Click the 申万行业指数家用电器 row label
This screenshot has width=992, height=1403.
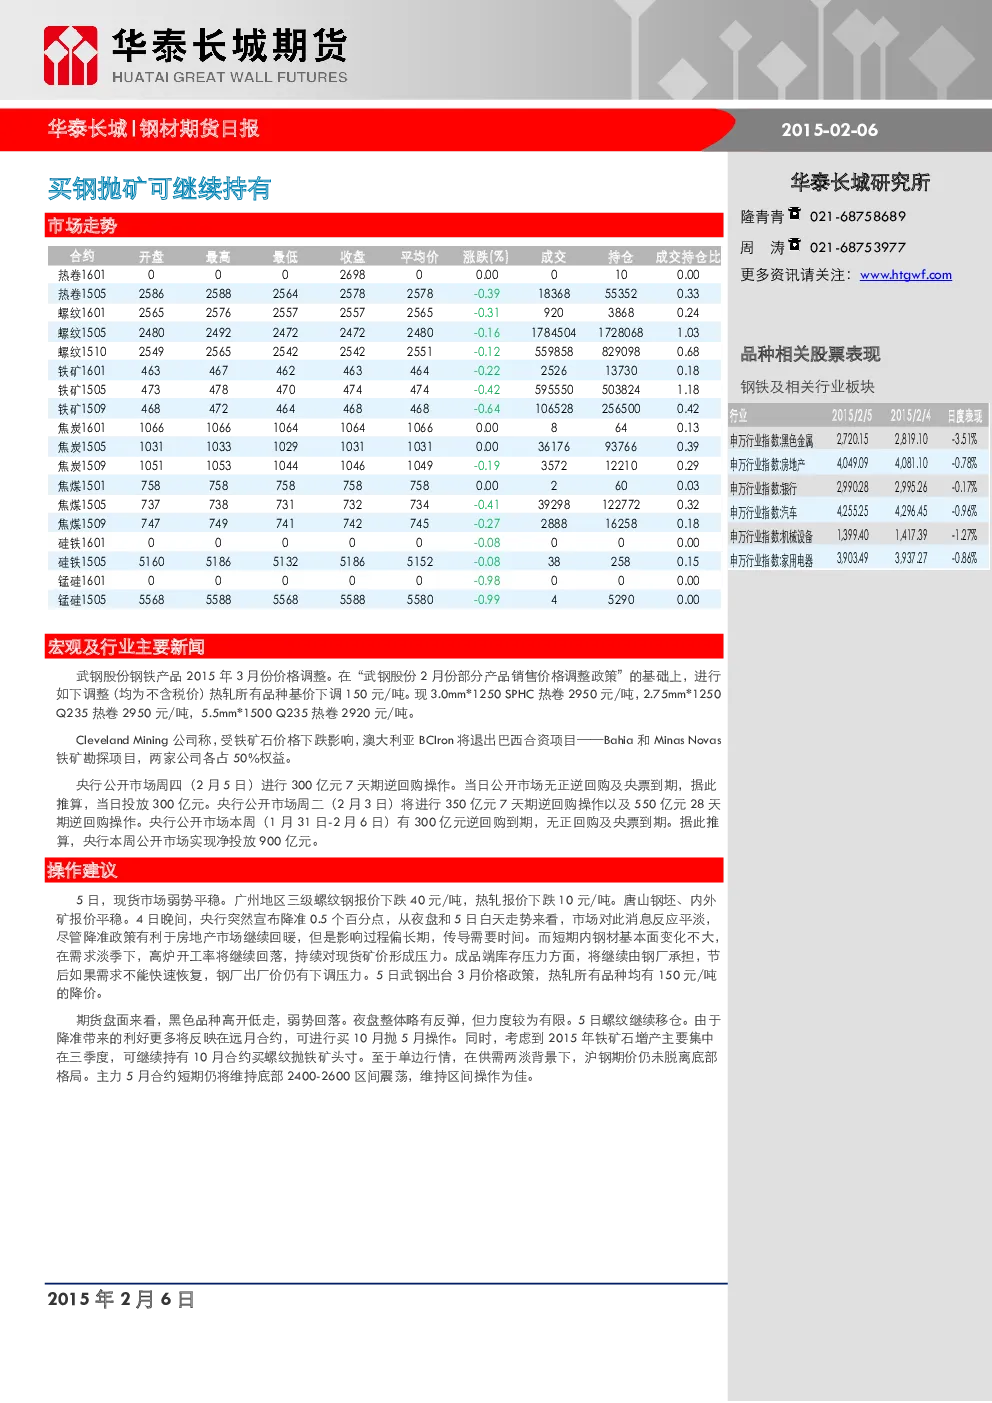pyautogui.click(x=771, y=560)
